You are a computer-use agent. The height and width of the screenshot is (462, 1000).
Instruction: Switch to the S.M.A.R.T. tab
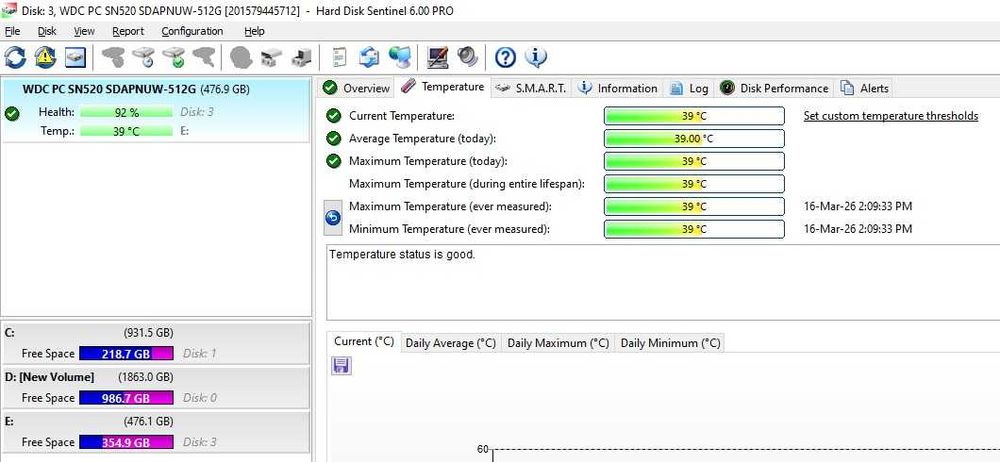pos(532,88)
